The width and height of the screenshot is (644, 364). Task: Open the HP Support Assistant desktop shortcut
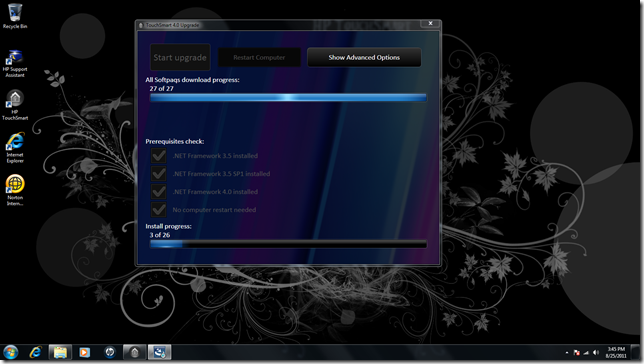pyautogui.click(x=15, y=64)
